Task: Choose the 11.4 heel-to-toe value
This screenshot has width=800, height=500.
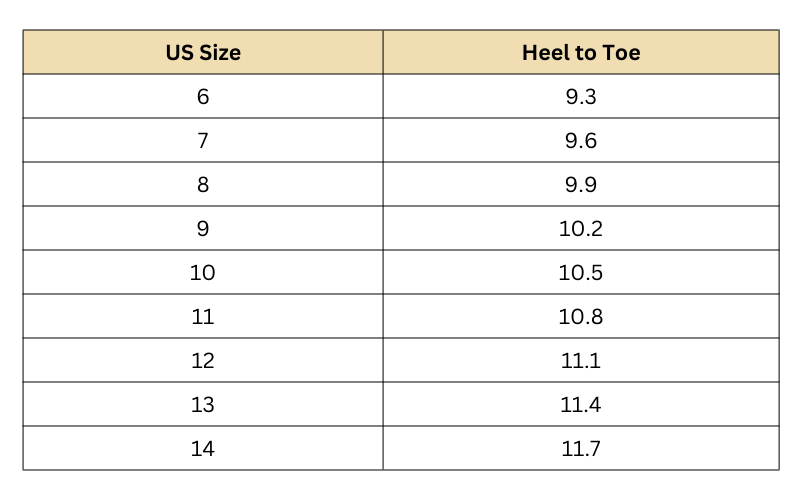Action: tap(581, 405)
